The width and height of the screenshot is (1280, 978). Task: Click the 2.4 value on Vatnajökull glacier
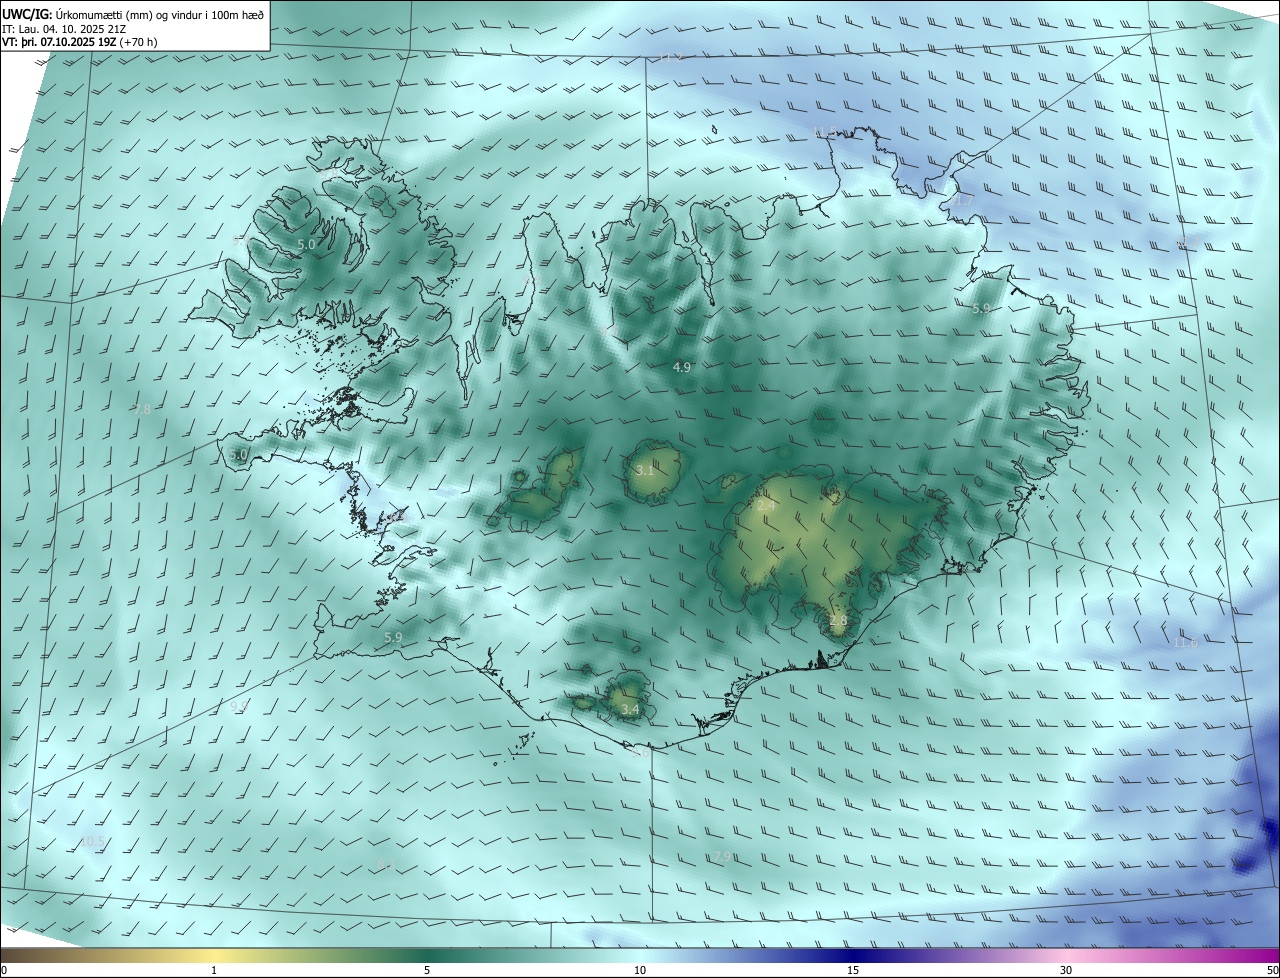tap(766, 506)
